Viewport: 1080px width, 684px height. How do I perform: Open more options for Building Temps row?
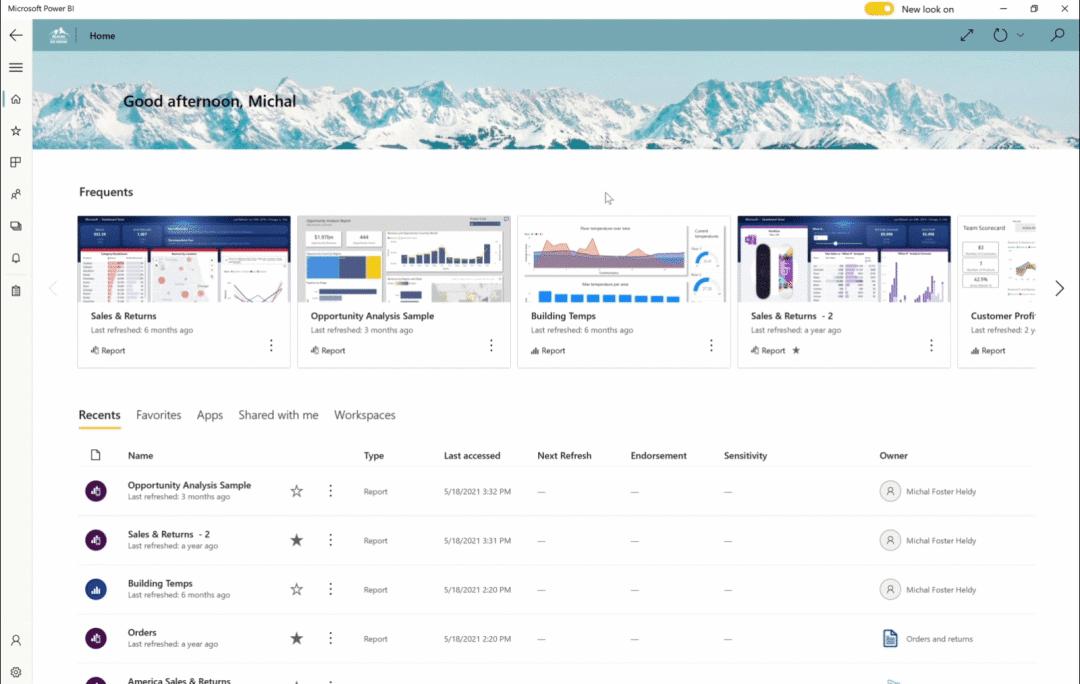tap(331, 589)
